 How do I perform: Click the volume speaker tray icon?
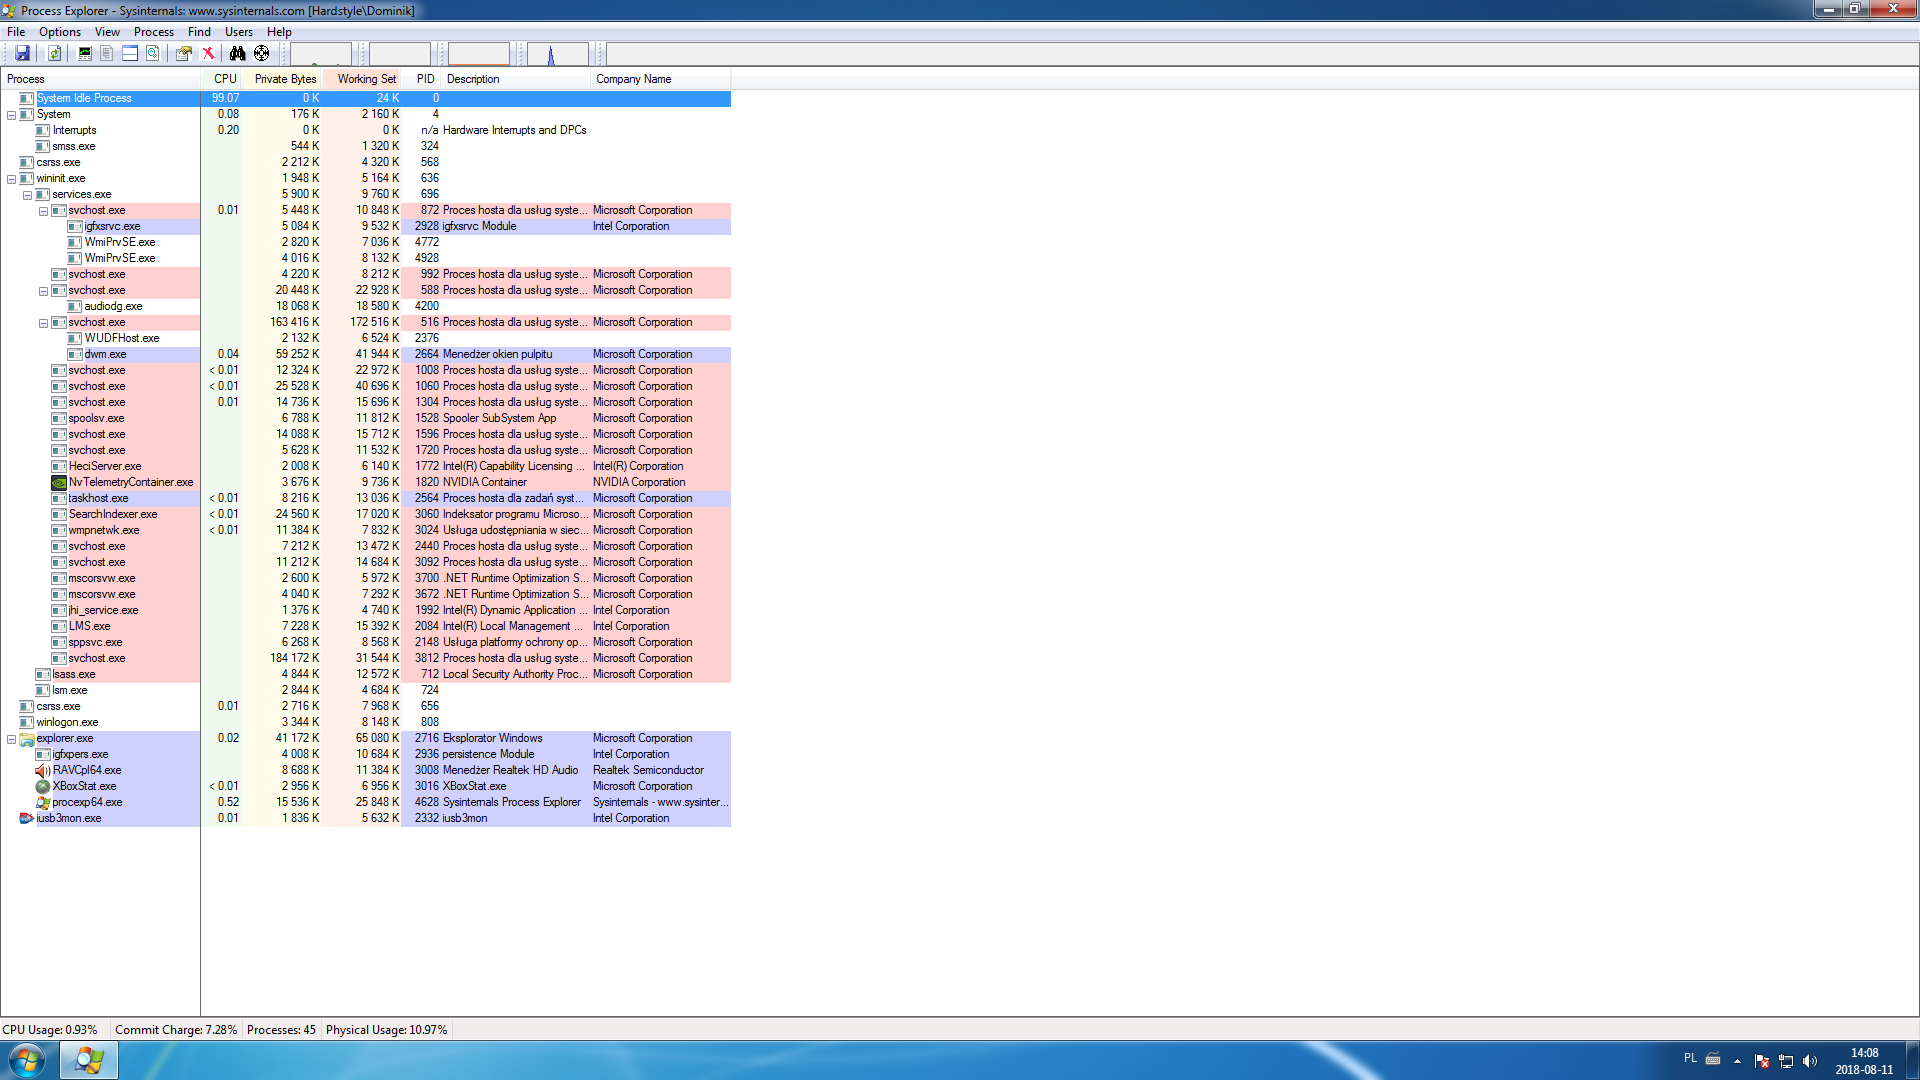[1810, 1061]
